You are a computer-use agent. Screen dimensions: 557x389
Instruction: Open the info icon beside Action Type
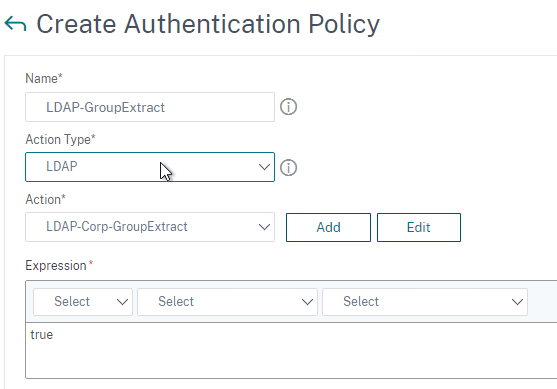pyautogui.click(x=288, y=167)
